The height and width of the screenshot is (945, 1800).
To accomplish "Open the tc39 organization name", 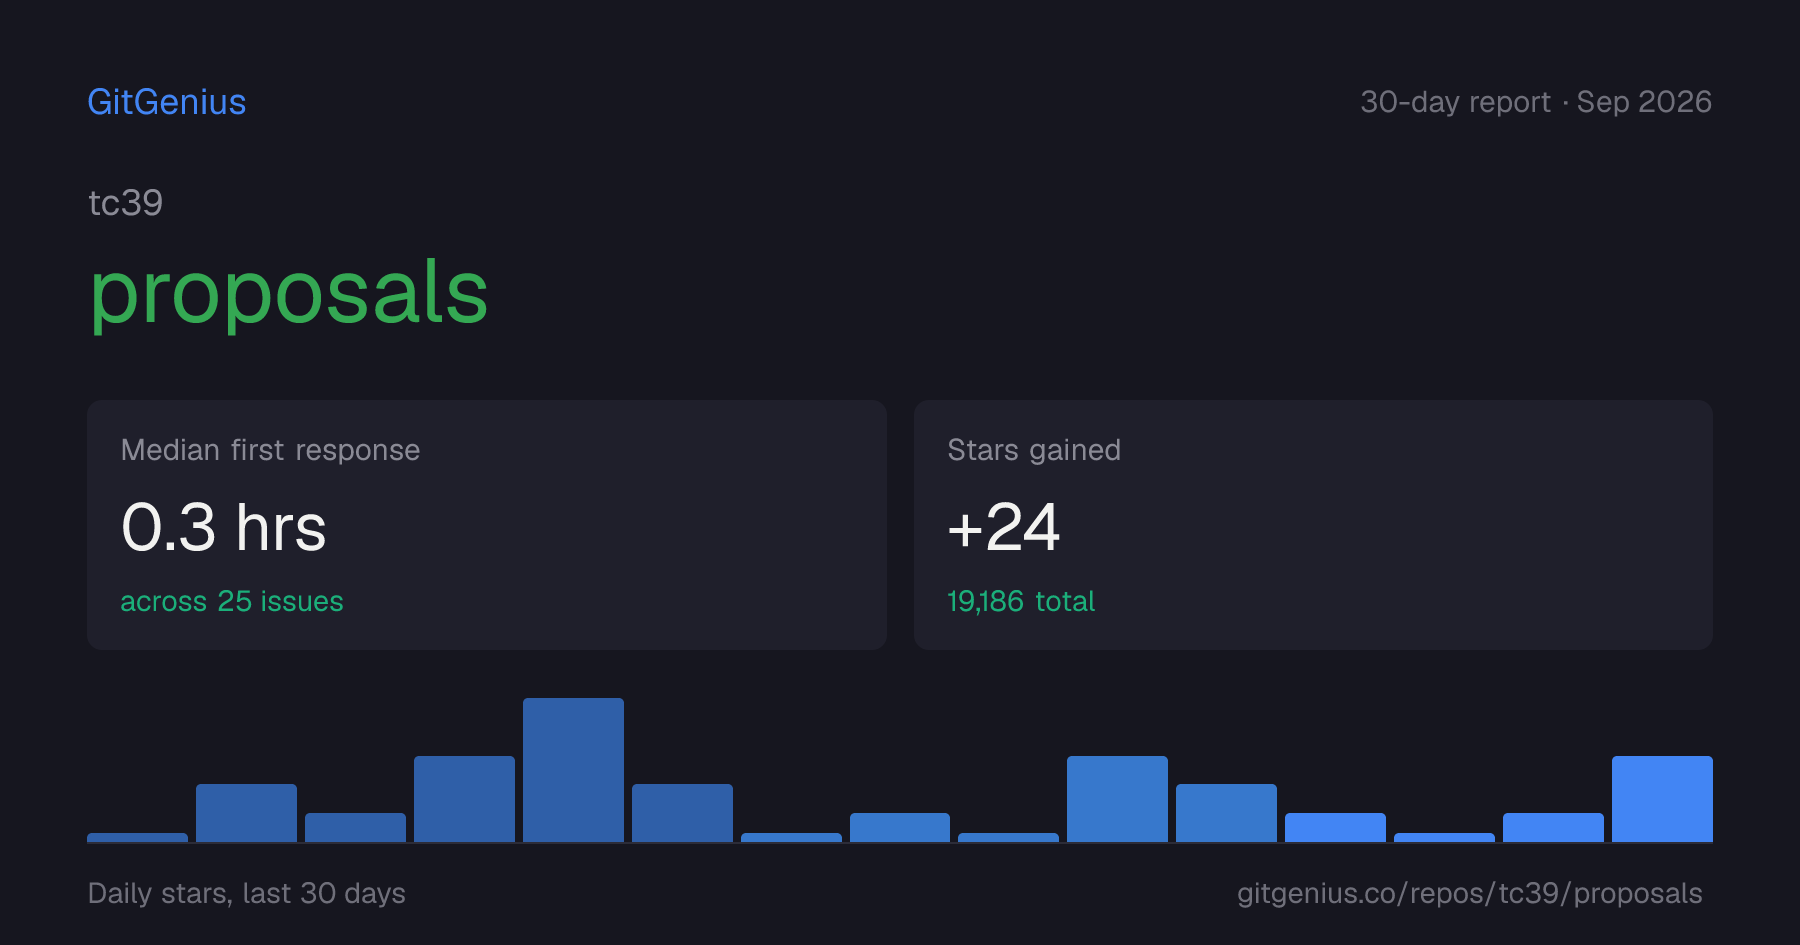I will [125, 203].
